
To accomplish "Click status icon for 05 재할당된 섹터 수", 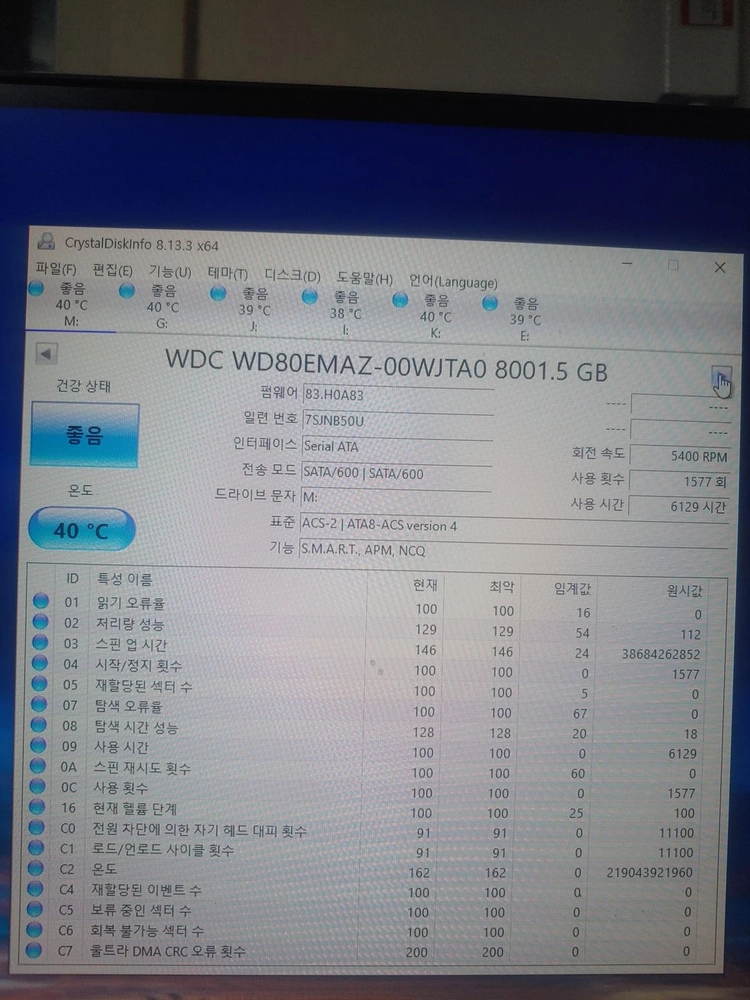I will pos(40,683).
